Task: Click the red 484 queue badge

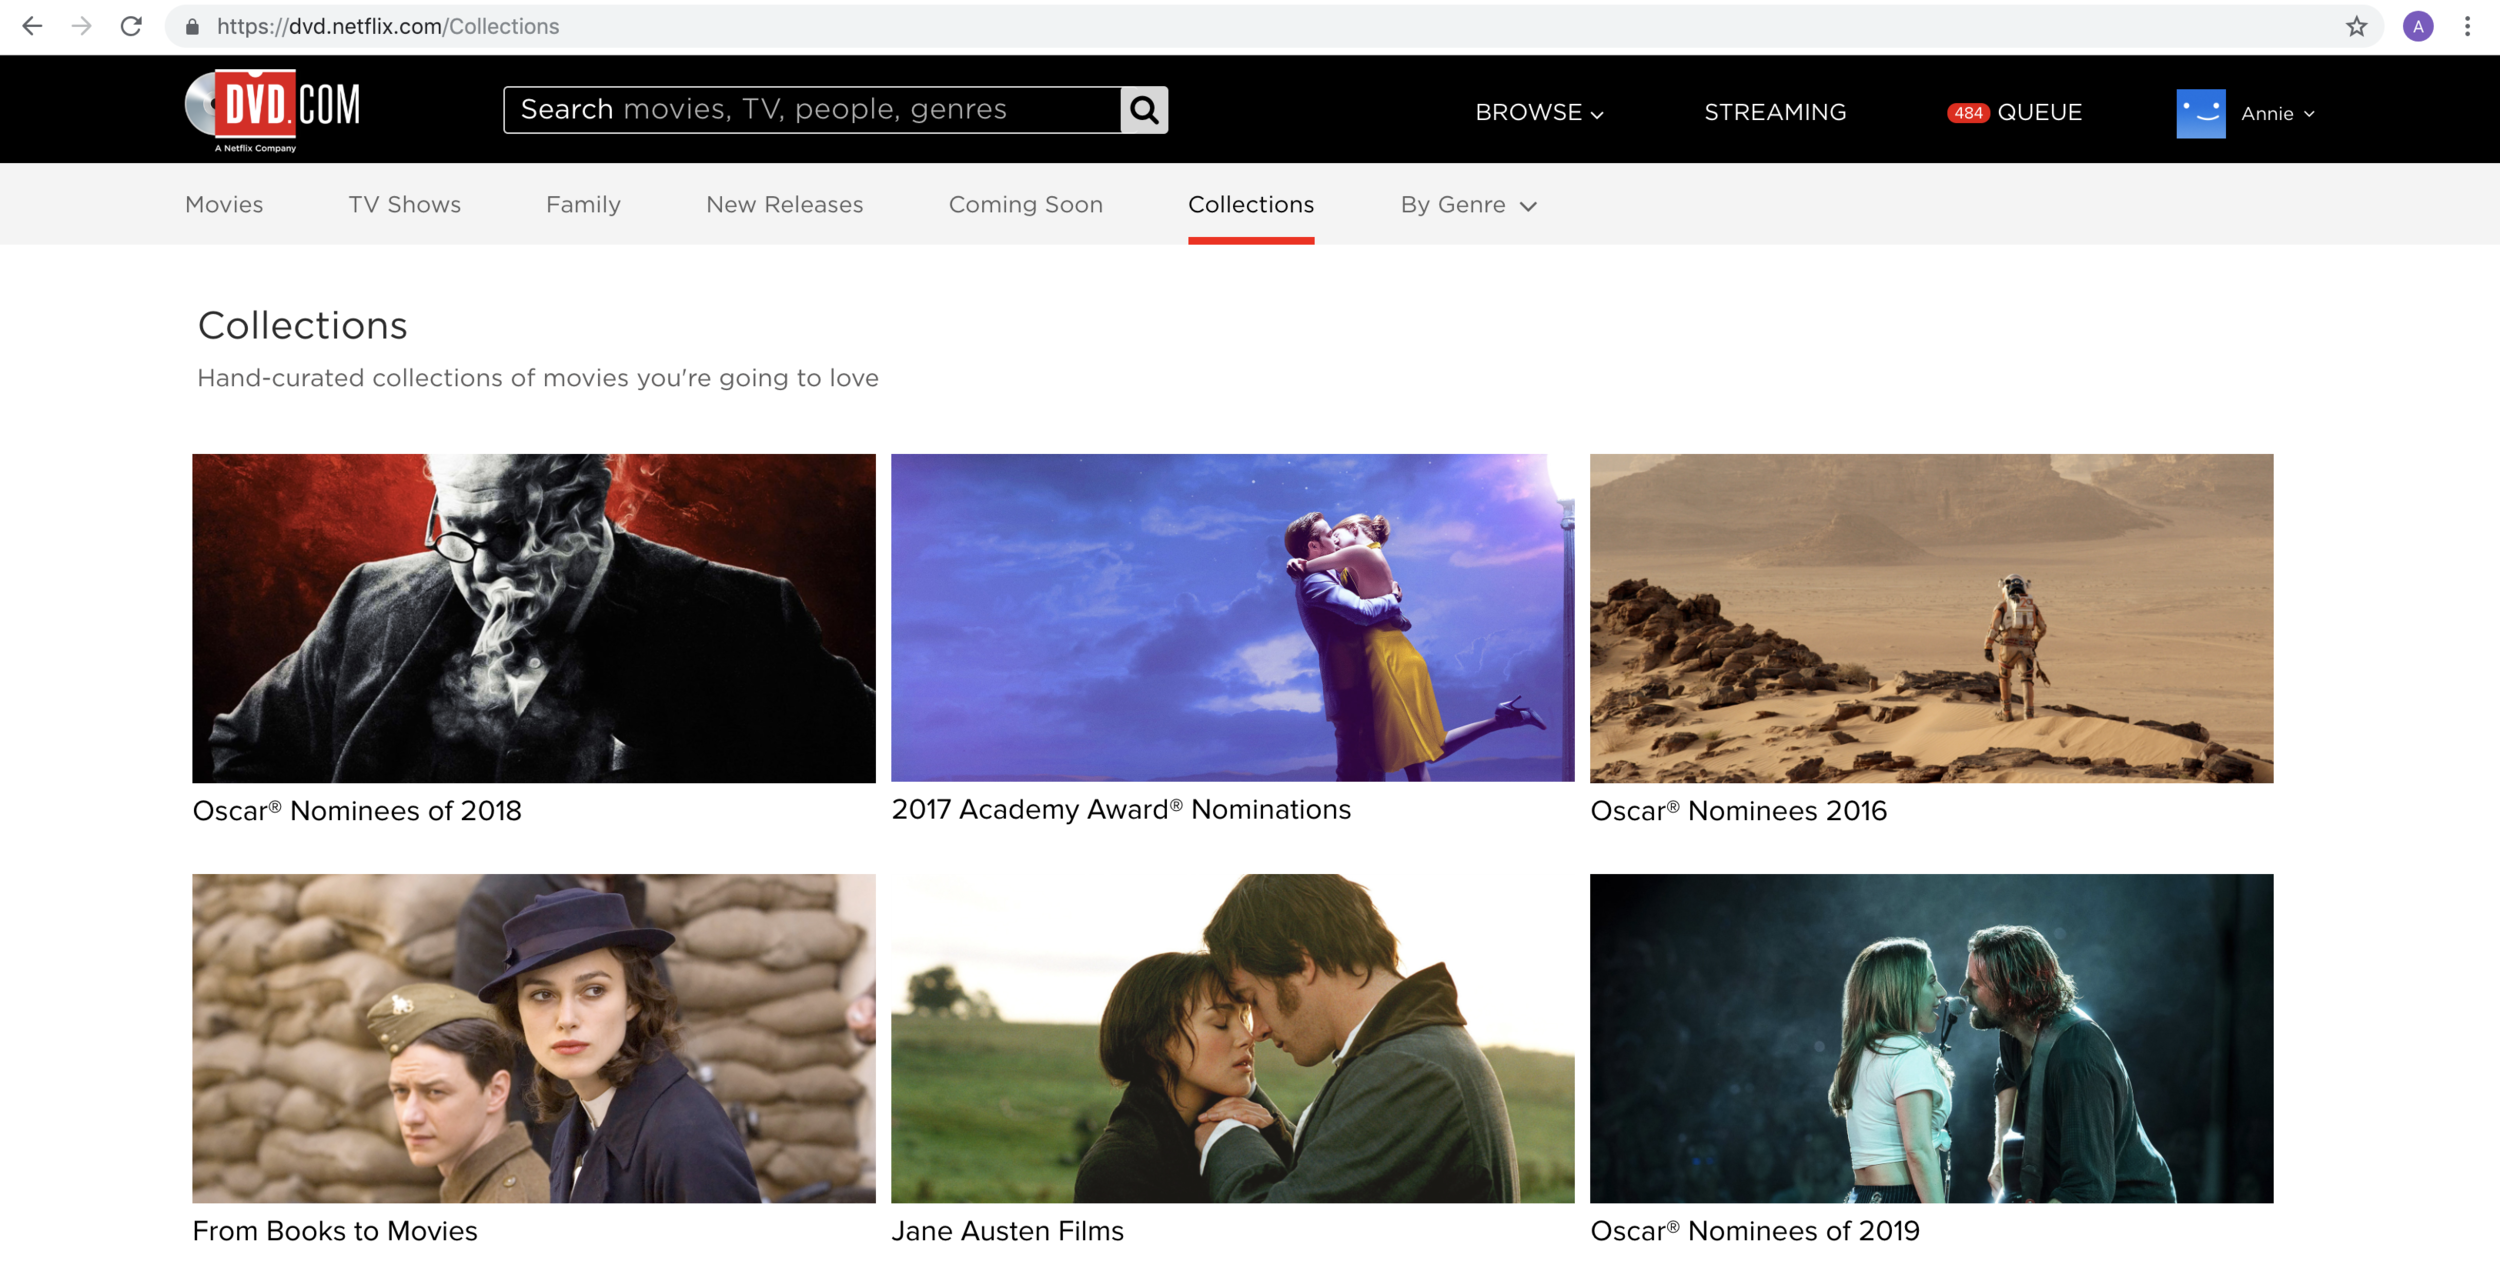Action: click(x=1968, y=113)
